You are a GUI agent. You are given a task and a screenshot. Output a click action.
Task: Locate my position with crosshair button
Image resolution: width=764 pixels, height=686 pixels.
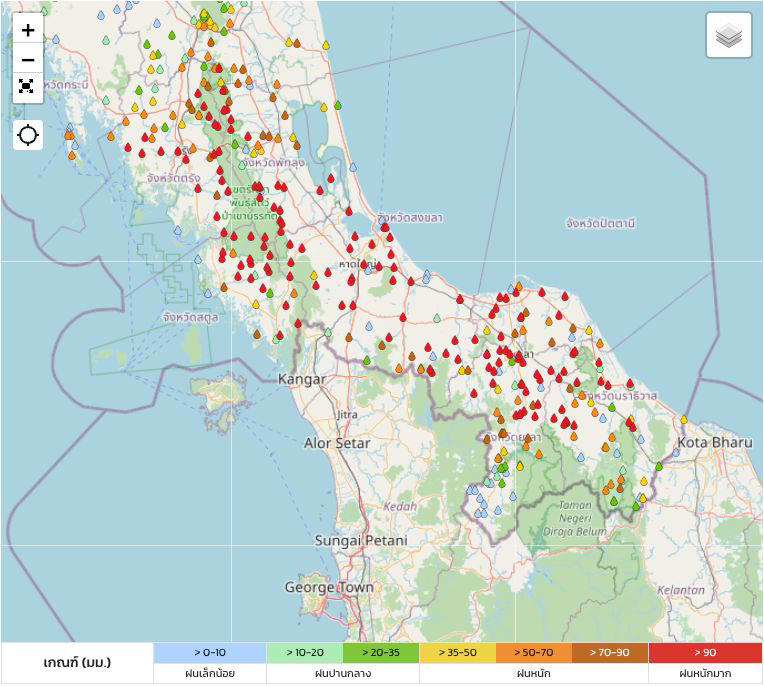[x=28, y=135]
